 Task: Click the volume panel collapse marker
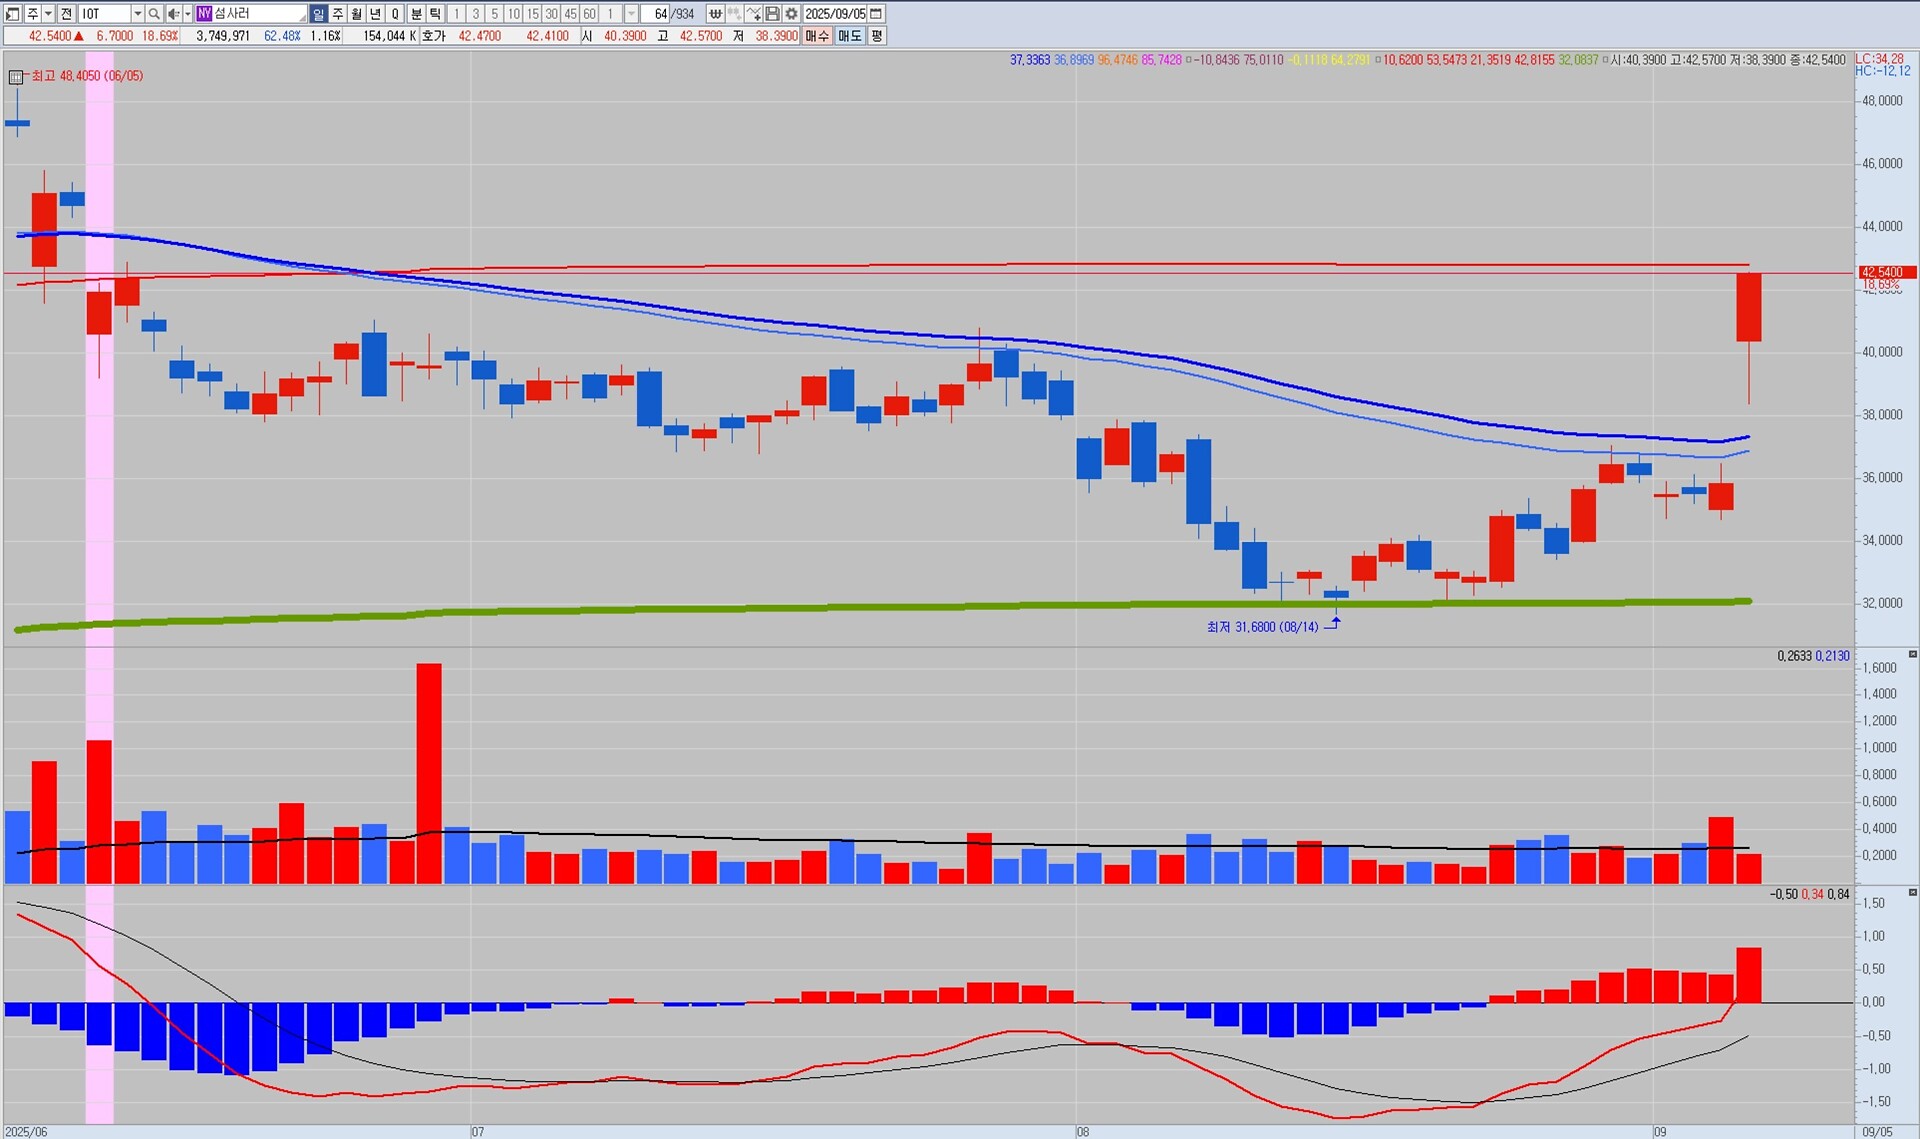(x=1912, y=654)
